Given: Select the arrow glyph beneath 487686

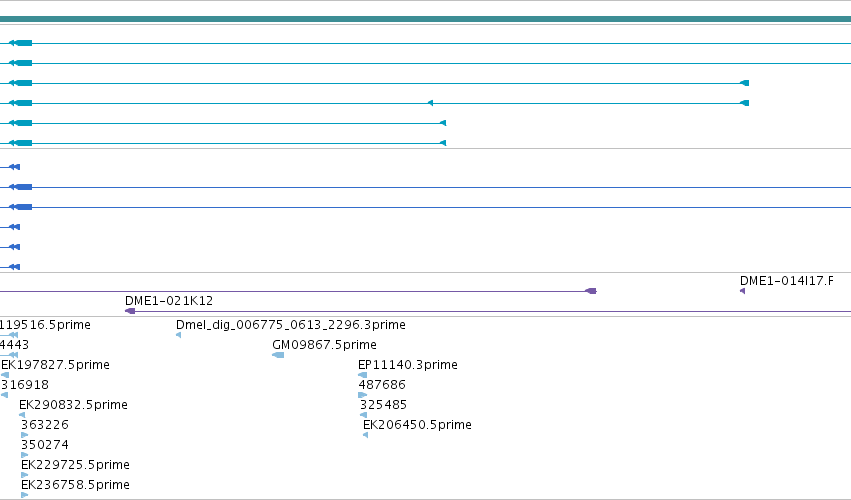Looking at the screenshot, I should coord(363,395).
